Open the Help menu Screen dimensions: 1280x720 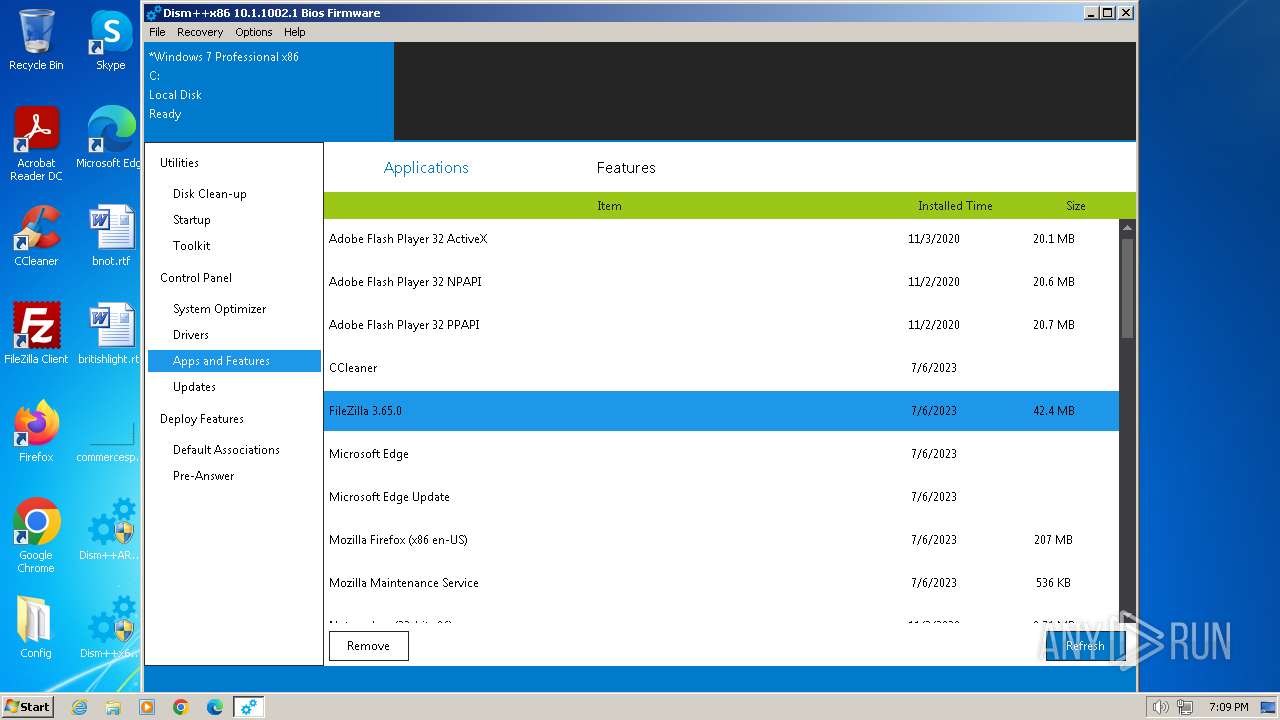(x=295, y=32)
